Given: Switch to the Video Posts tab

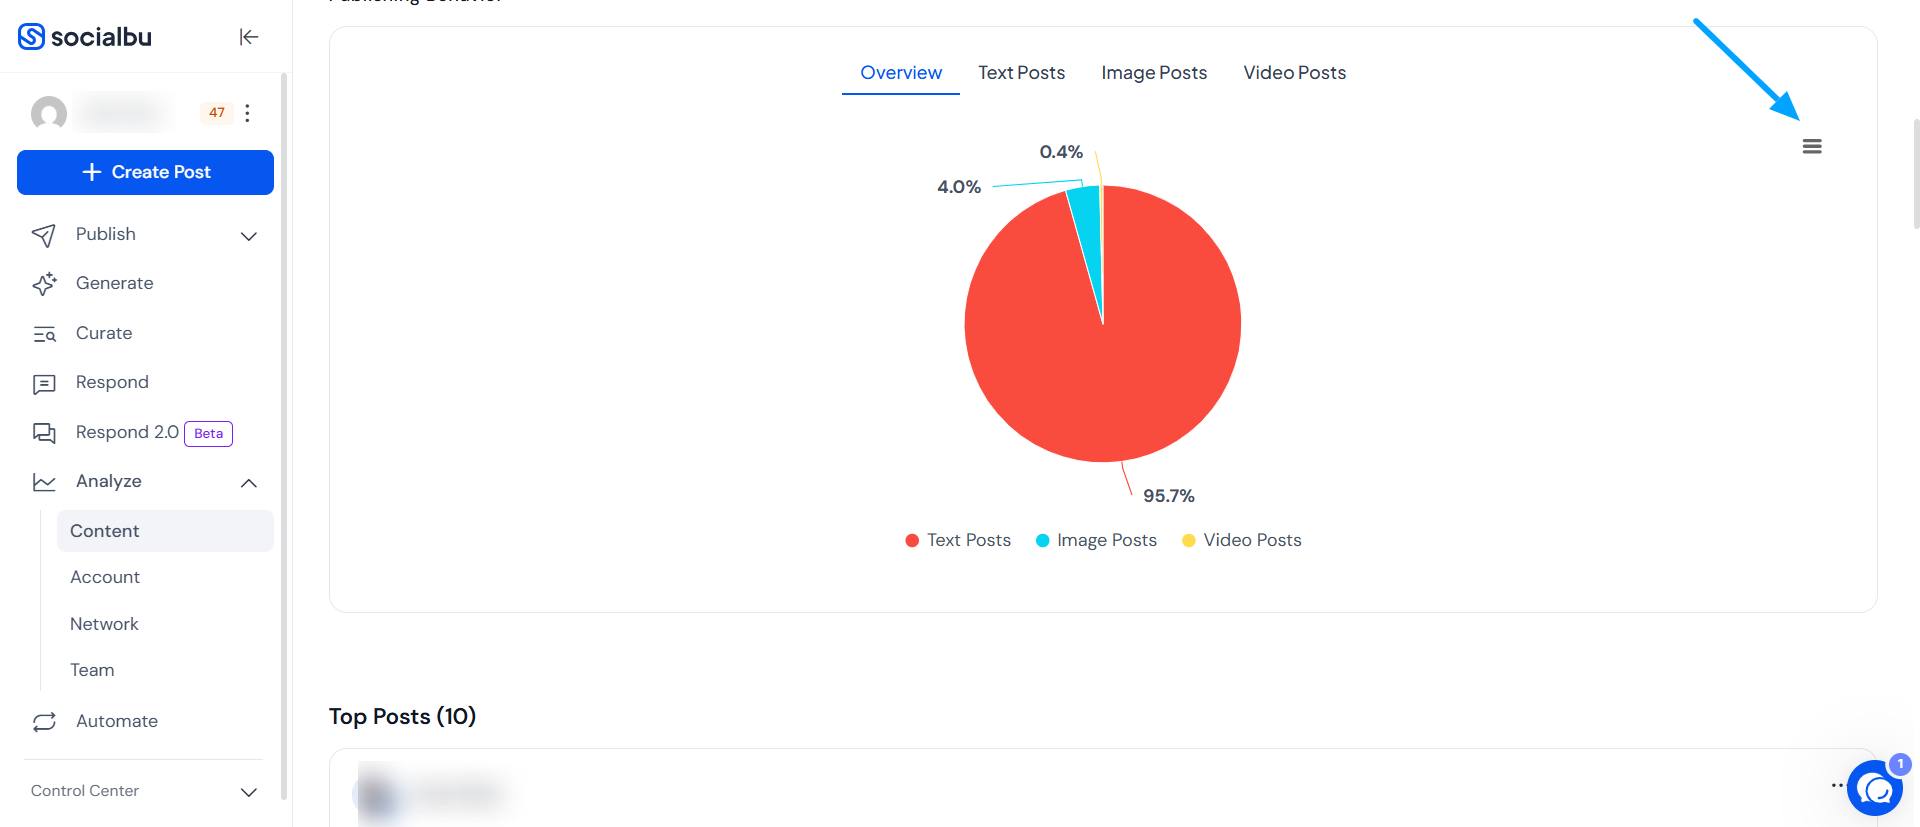Looking at the screenshot, I should point(1295,73).
